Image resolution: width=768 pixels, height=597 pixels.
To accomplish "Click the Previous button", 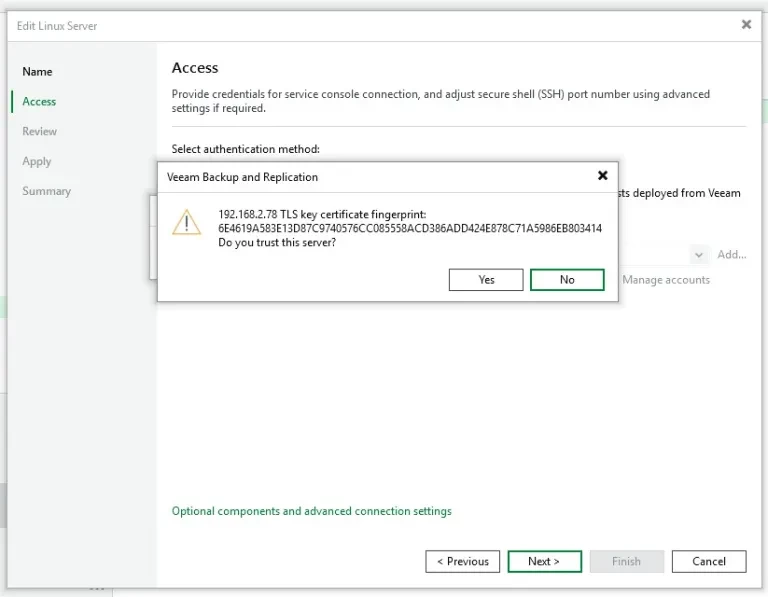I will [462, 561].
